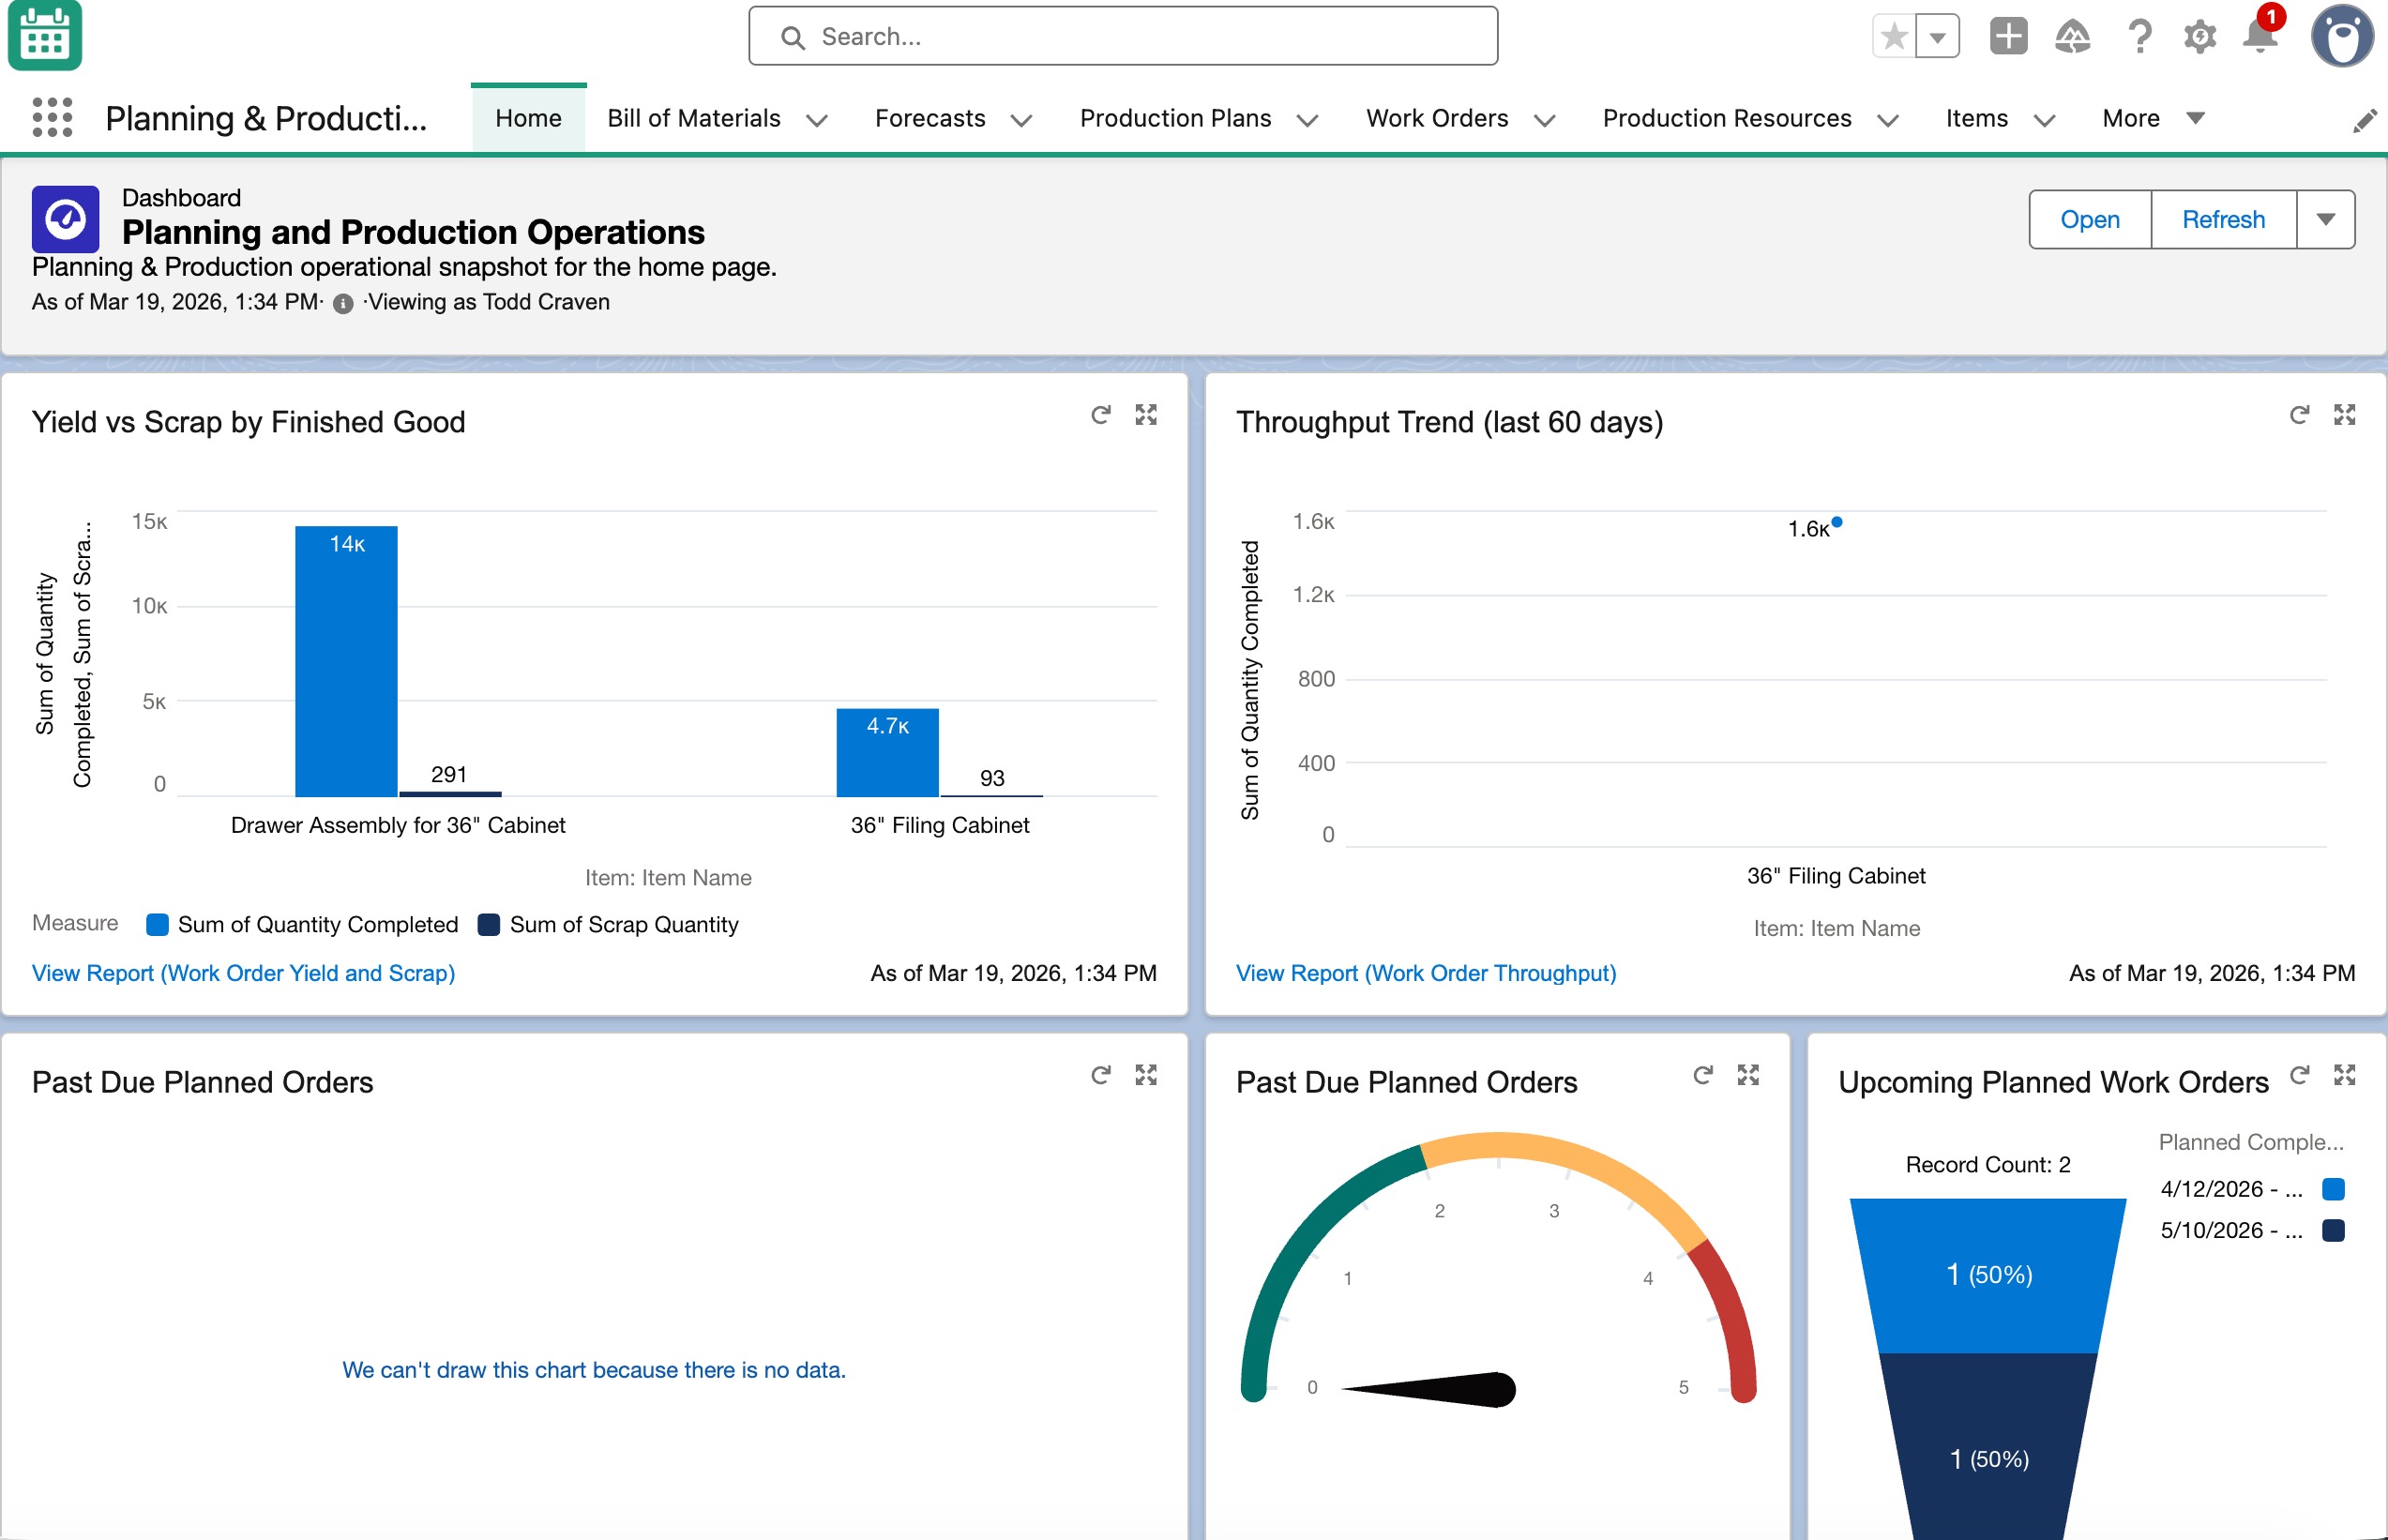Click the Help question mark icon
This screenshot has width=2388, height=1540.
pos(2139,37)
